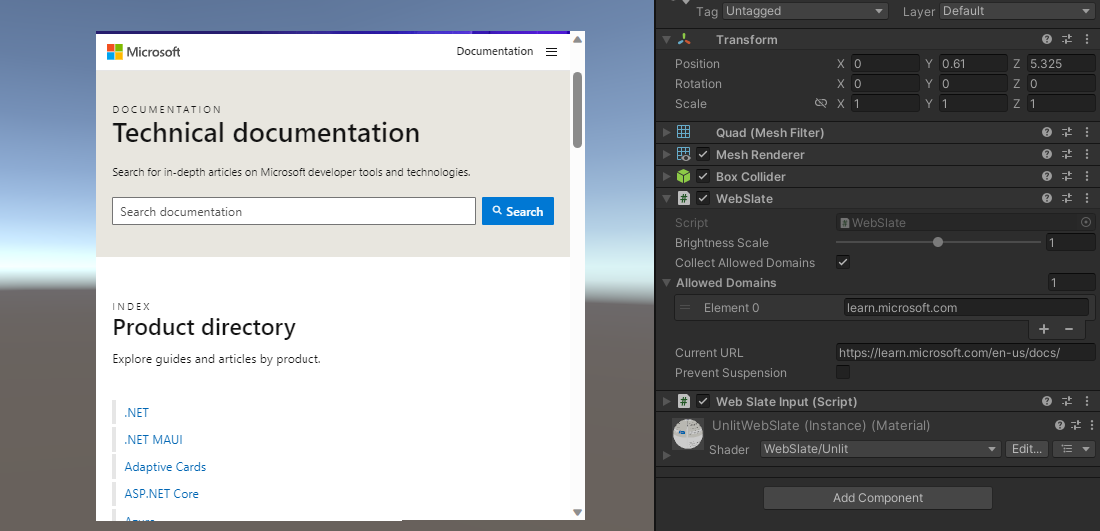Open Mesh Renderer help reference
The image size is (1100, 531).
pyautogui.click(x=1047, y=154)
